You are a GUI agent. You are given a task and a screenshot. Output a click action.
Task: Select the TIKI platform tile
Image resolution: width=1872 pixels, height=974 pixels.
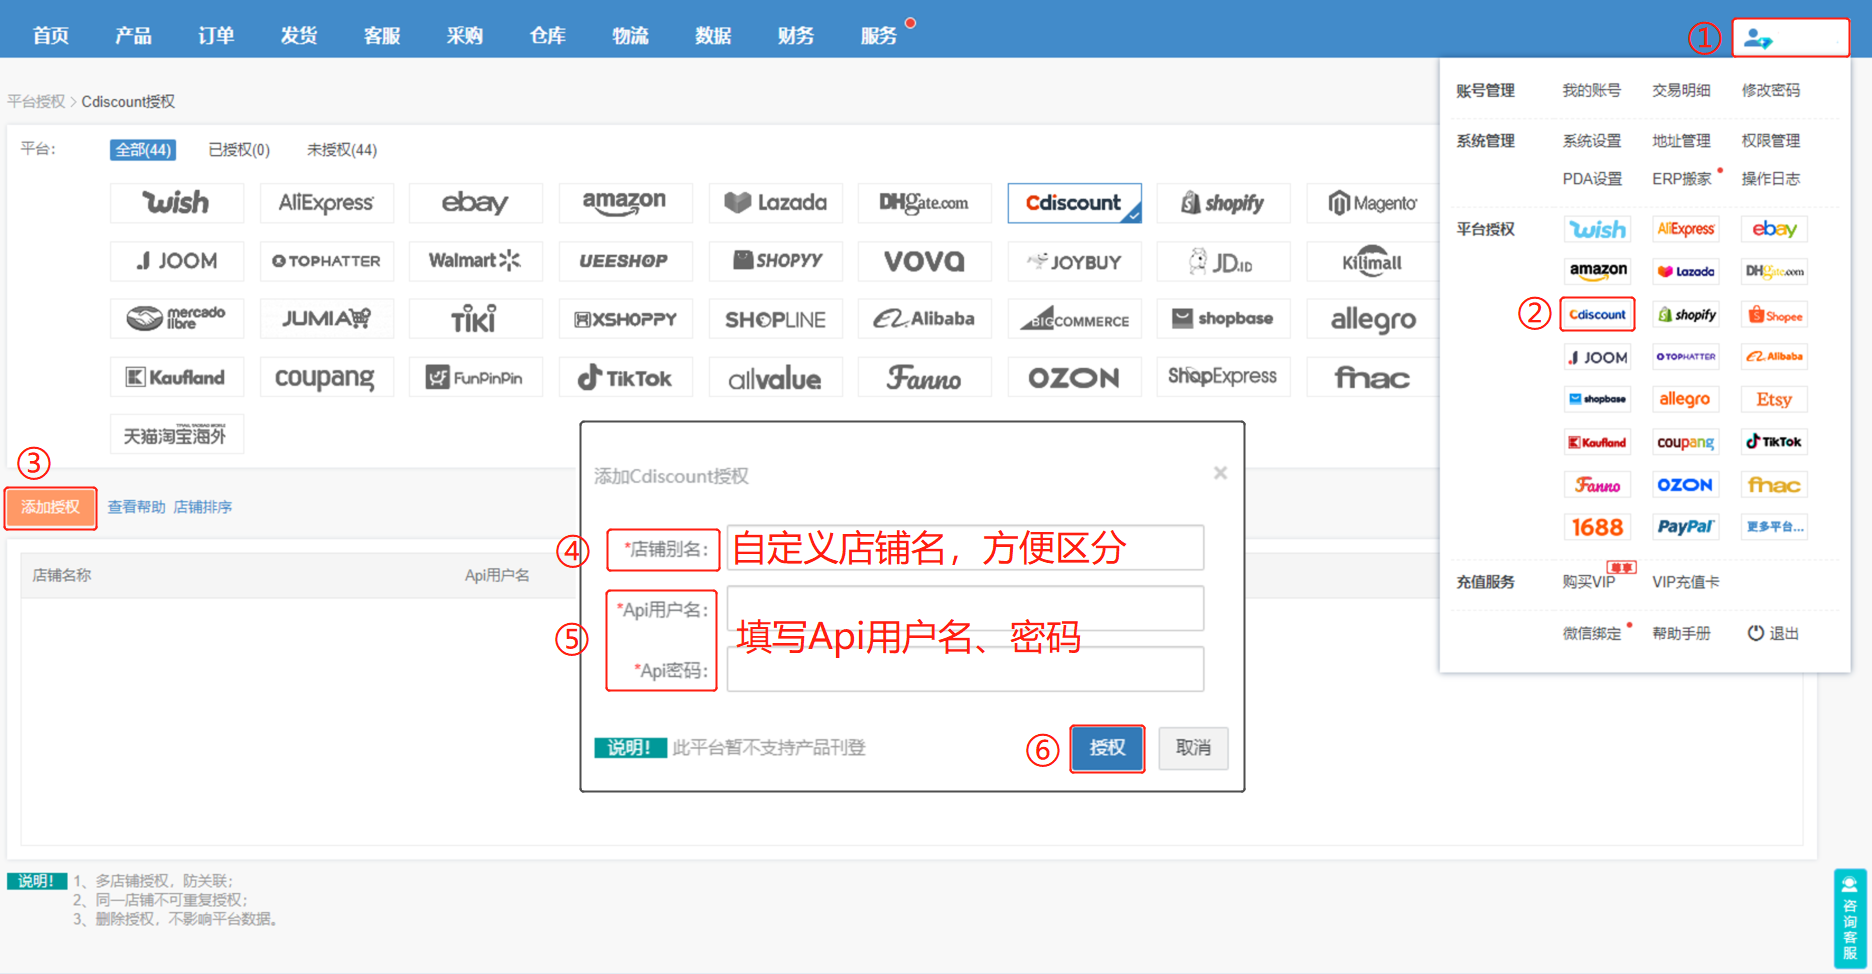coord(475,319)
